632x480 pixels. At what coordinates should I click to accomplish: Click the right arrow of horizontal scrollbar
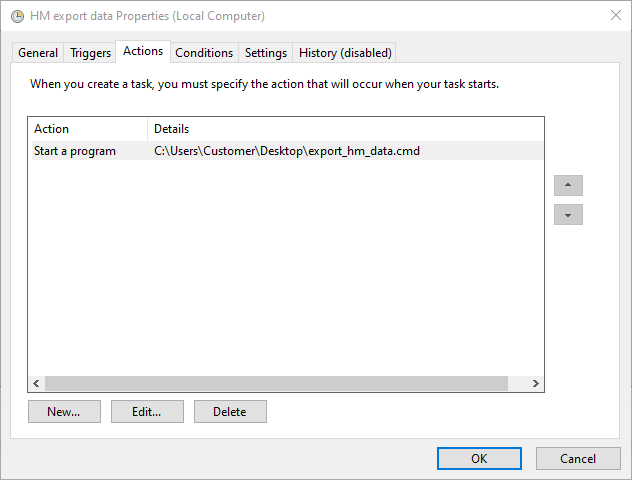point(535,383)
